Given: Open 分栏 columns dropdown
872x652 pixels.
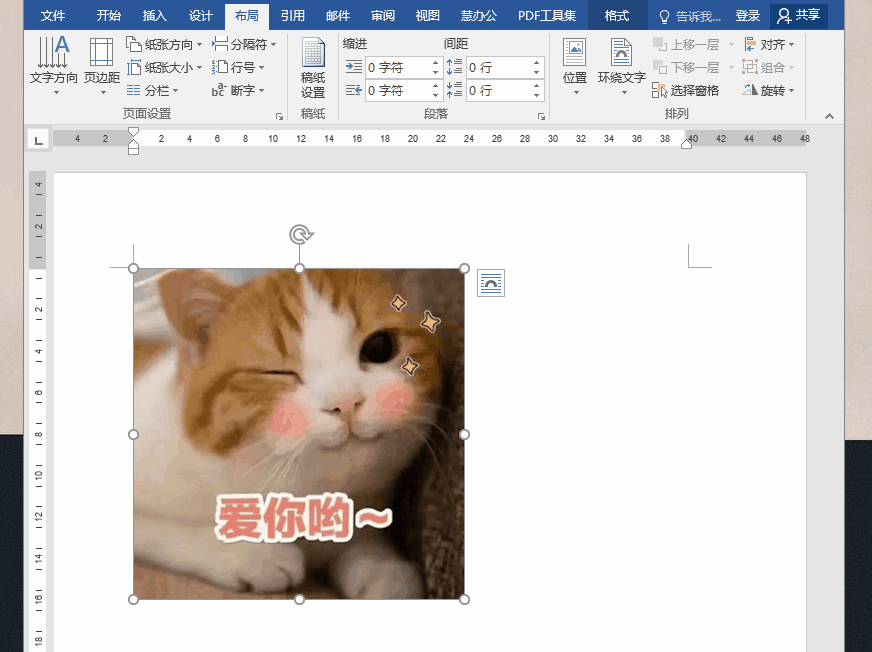Looking at the screenshot, I should [x=152, y=90].
